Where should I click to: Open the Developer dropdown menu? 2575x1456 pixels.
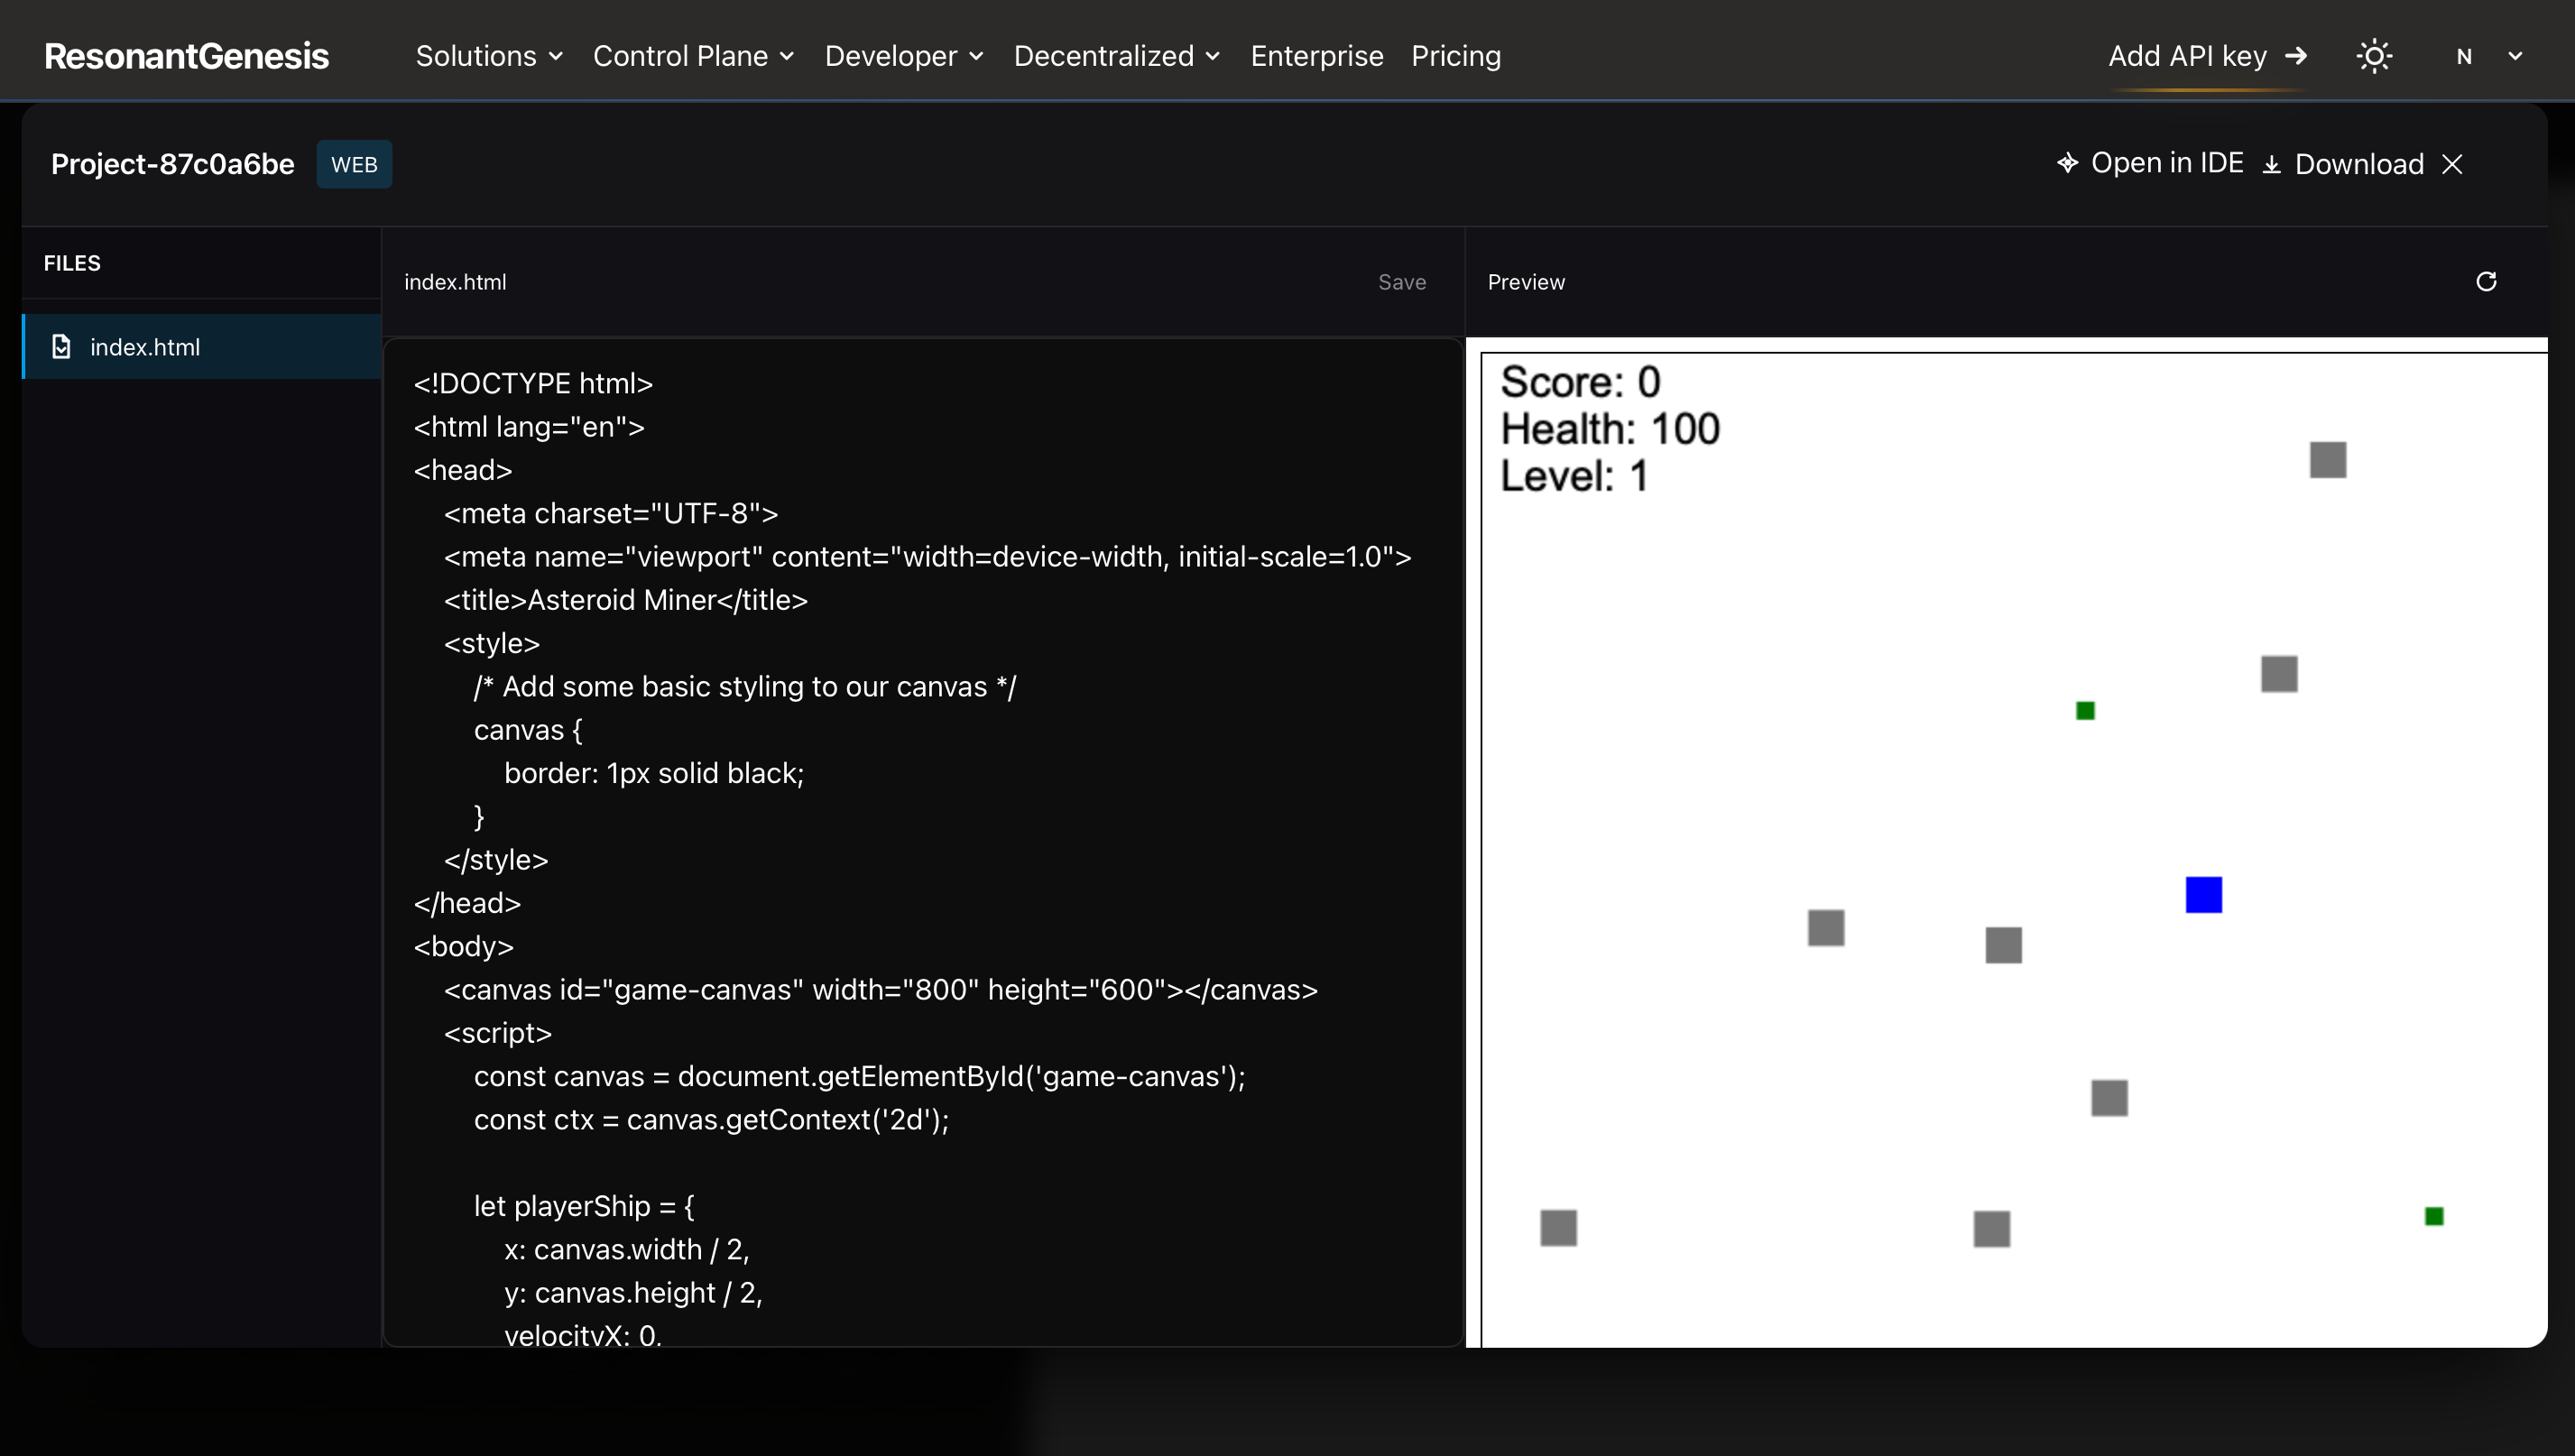click(904, 56)
